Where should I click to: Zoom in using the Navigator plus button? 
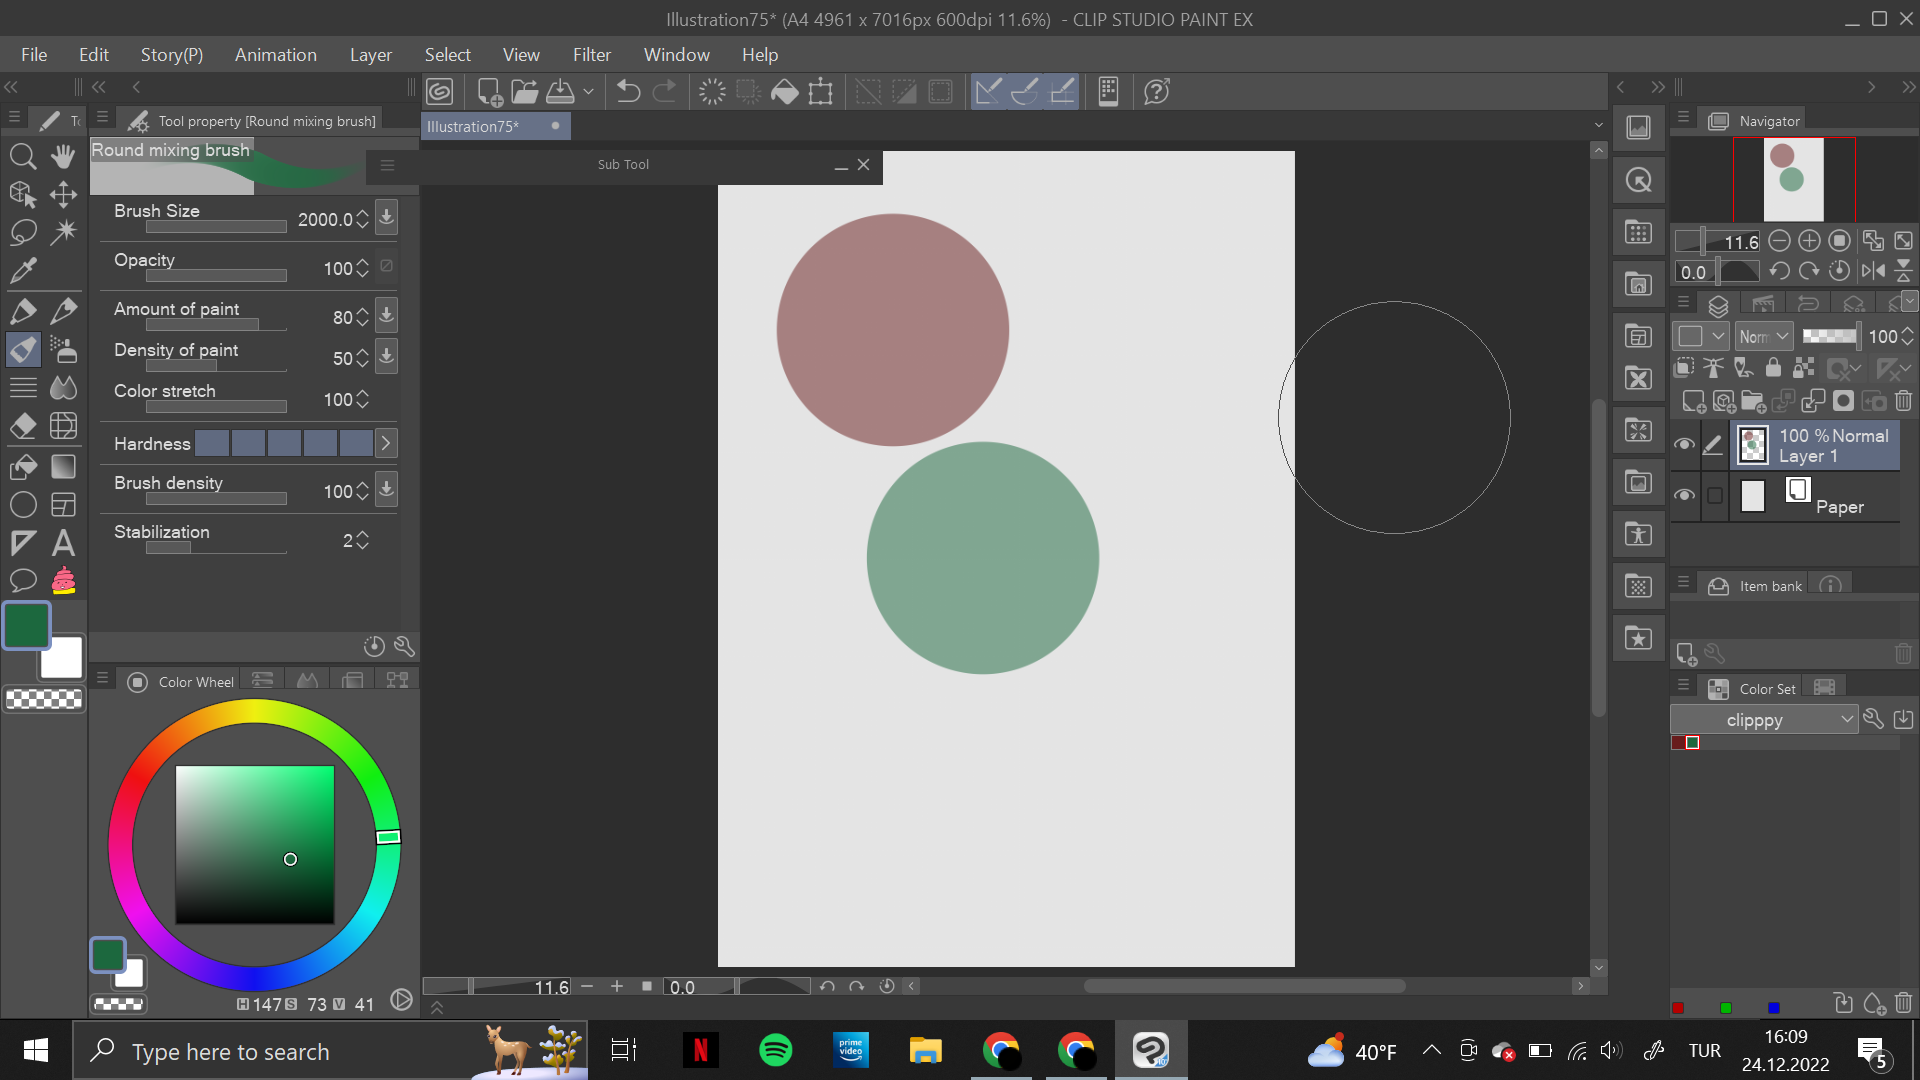[1809, 241]
